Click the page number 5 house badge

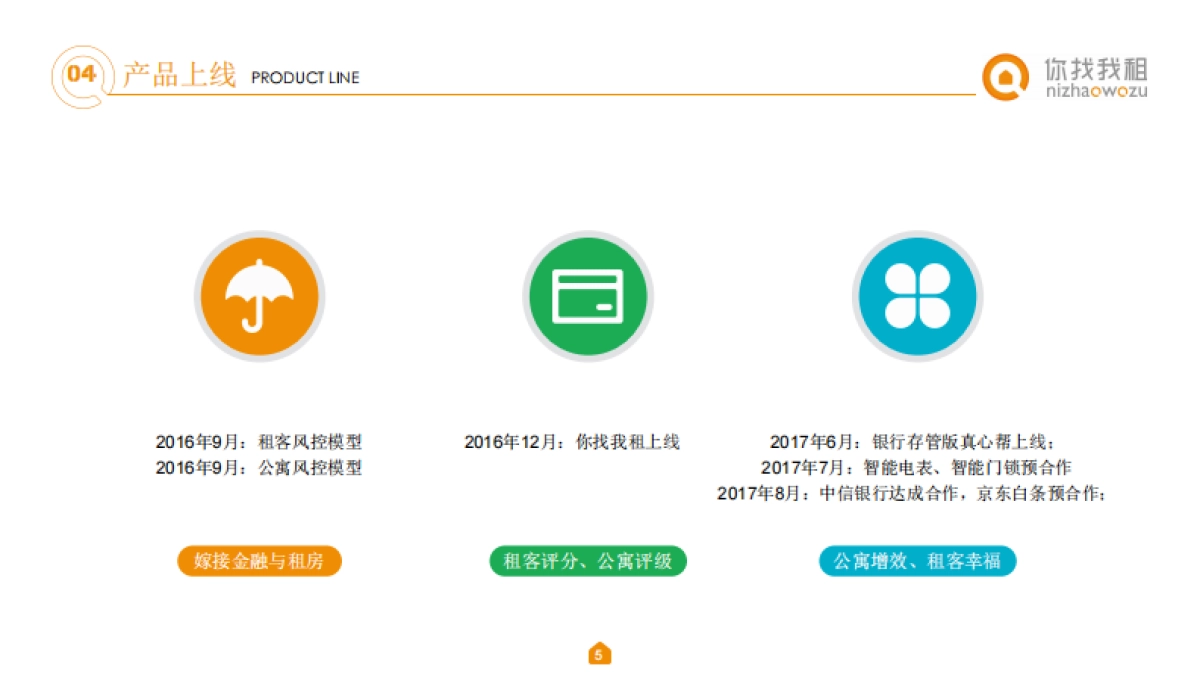[599, 654]
